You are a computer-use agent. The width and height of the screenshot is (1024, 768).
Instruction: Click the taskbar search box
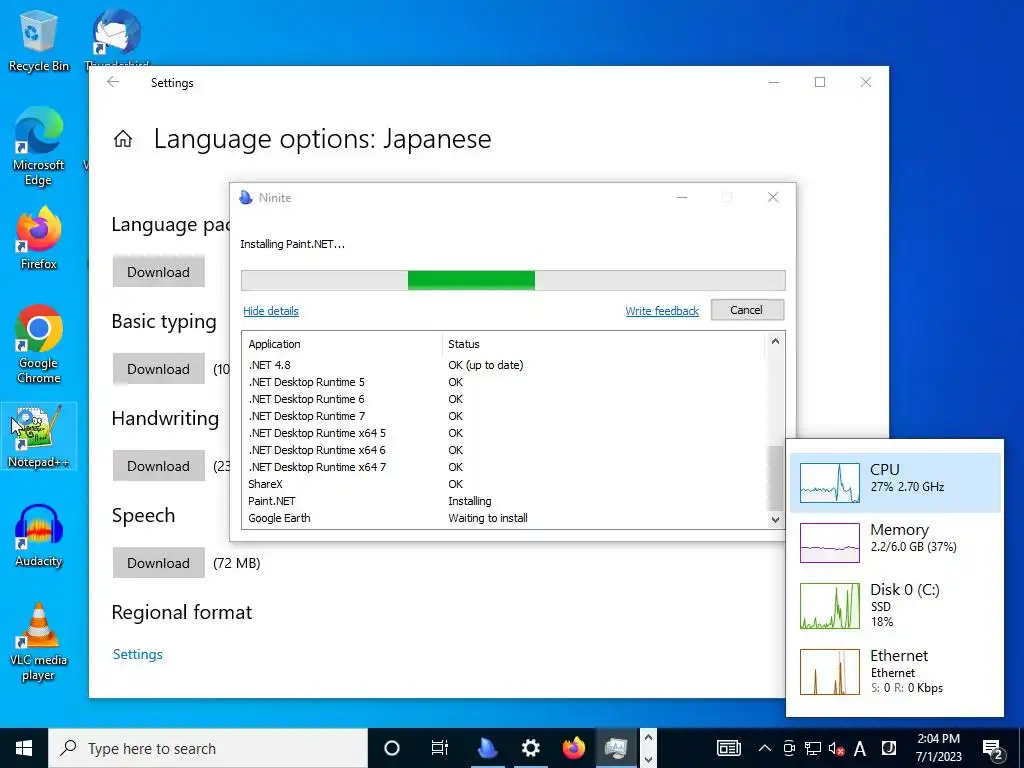pos(208,748)
